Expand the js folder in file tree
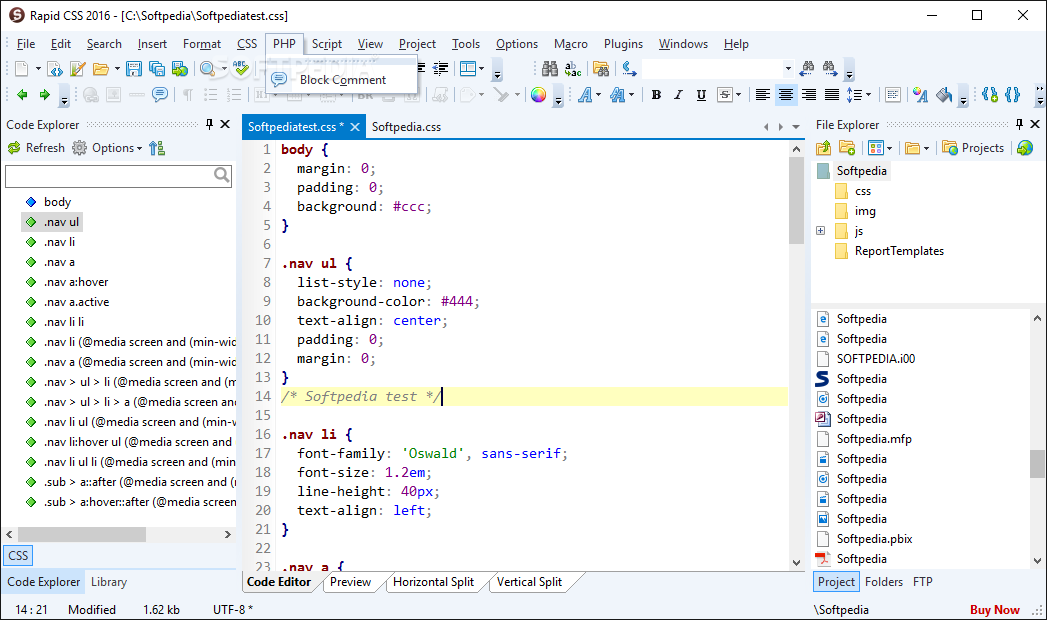 [821, 231]
